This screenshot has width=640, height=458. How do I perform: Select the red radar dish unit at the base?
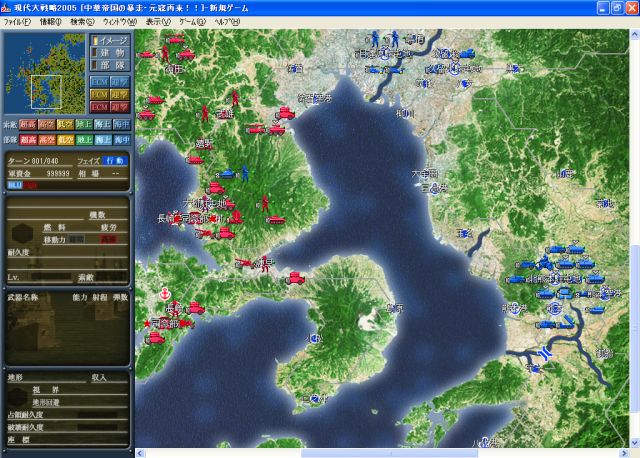[x=236, y=216]
